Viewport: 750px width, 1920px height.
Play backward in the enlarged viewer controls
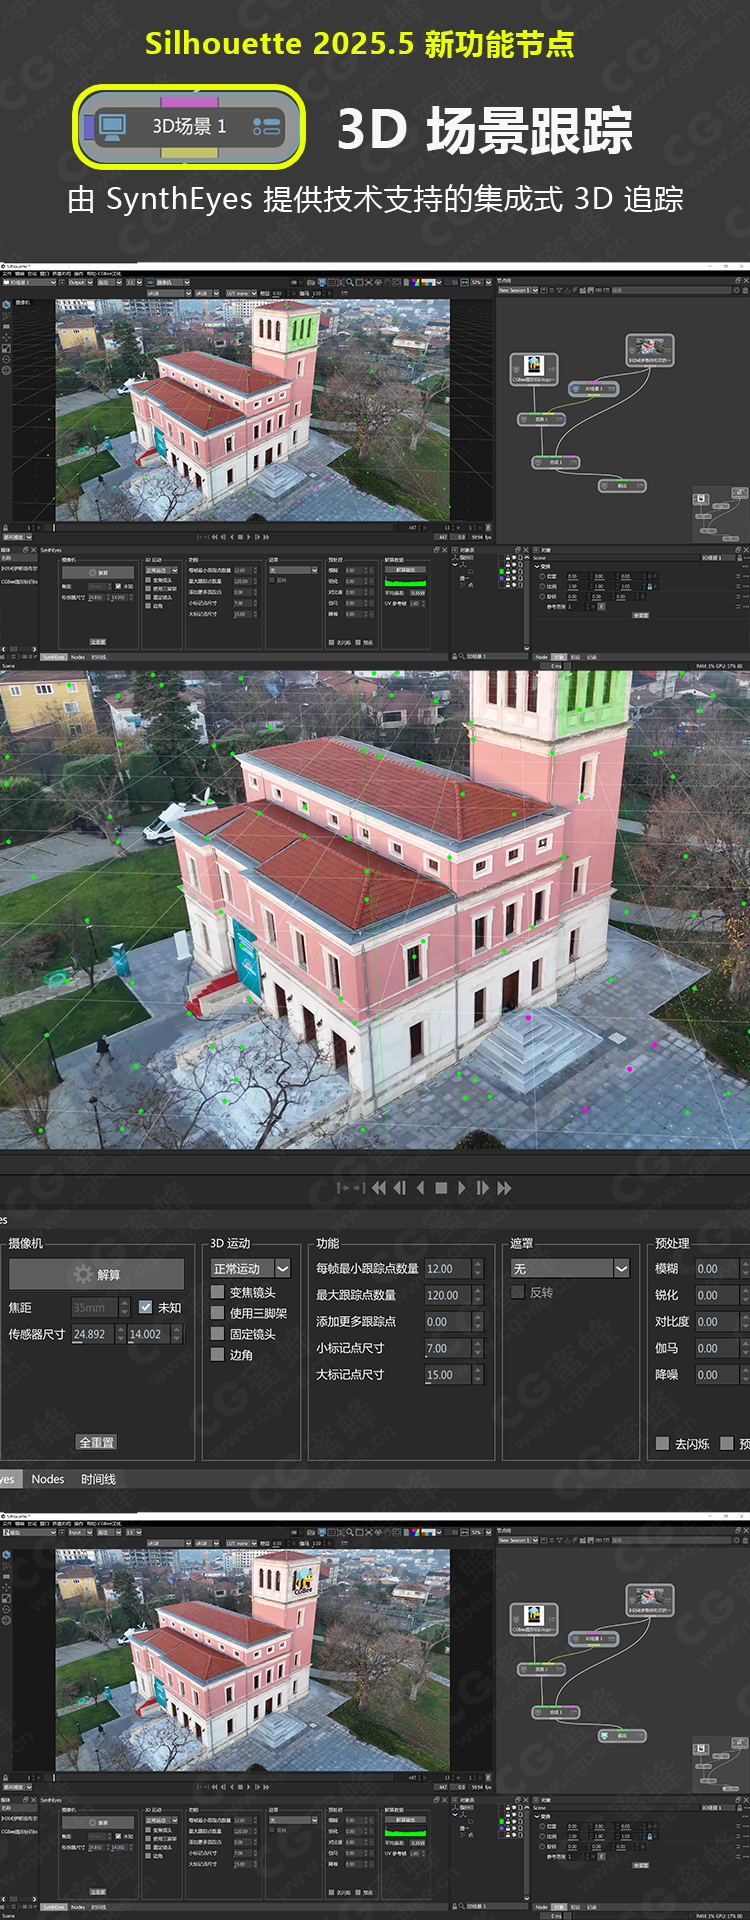tap(421, 1188)
